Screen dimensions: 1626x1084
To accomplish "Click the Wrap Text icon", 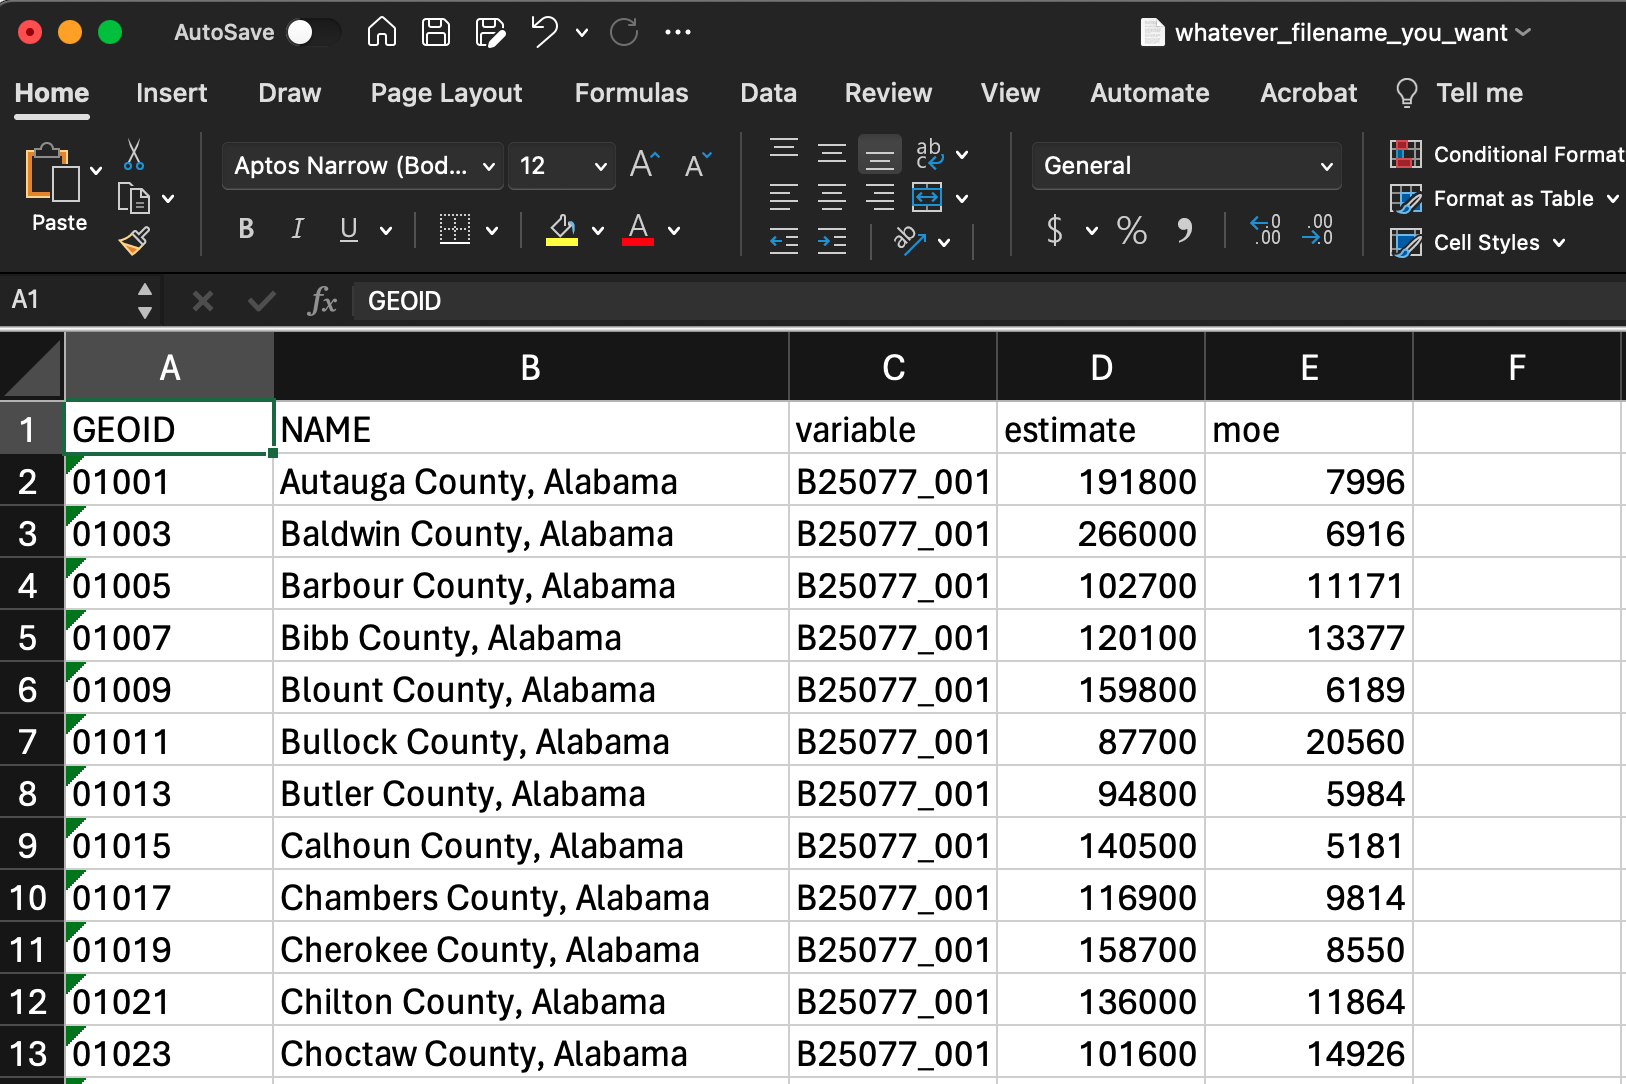I will click(929, 153).
